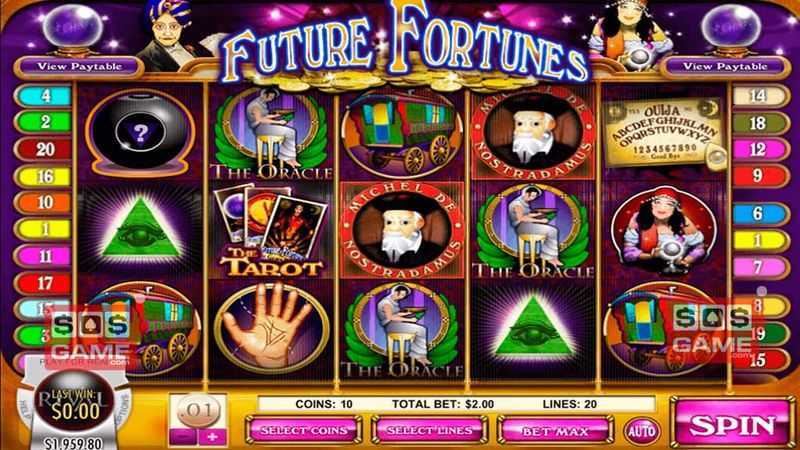The height and width of the screenshot is (450, 800).
Task: Click the .01 coin value chip
Action: coord(198,410)
